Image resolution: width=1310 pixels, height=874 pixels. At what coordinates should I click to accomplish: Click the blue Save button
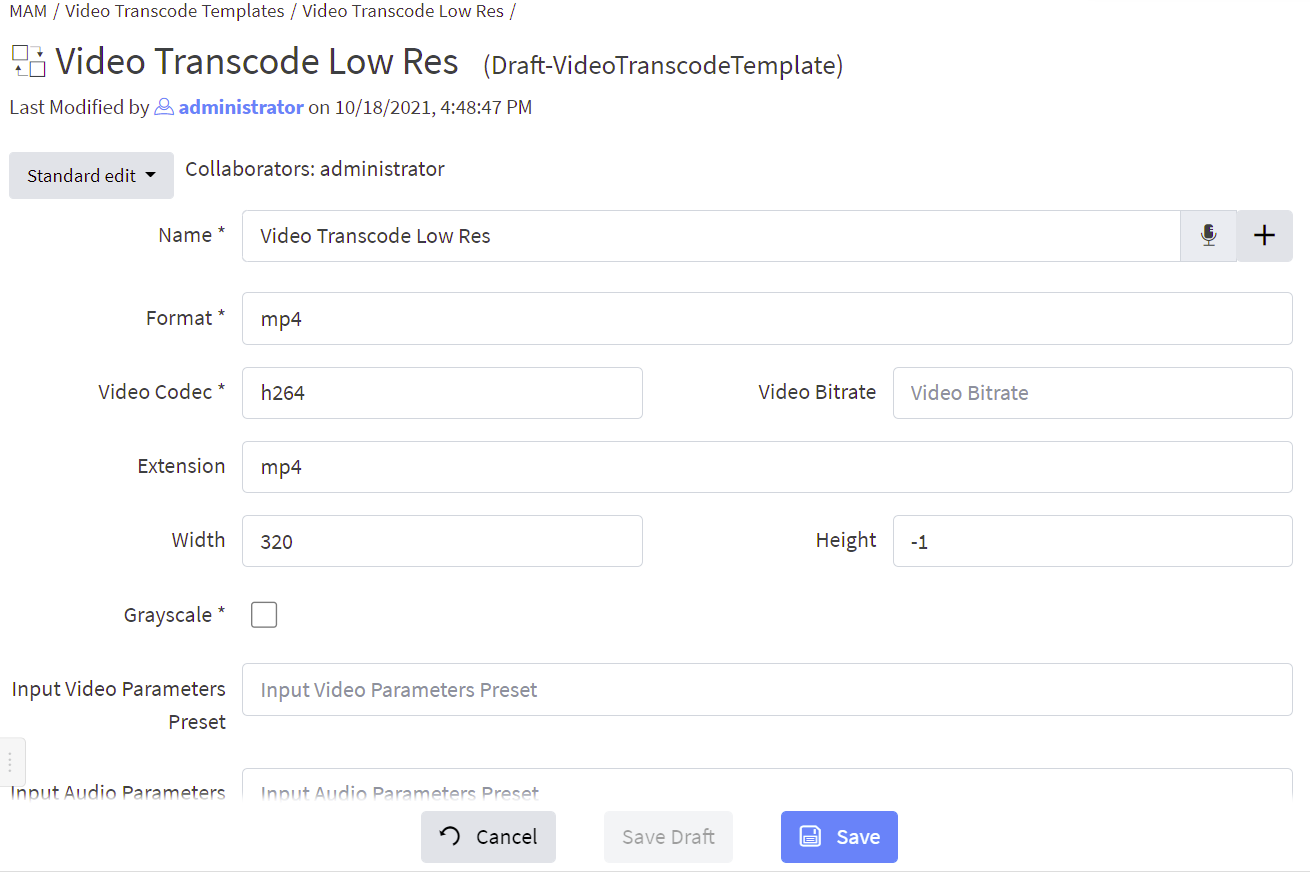coord(839,837)
